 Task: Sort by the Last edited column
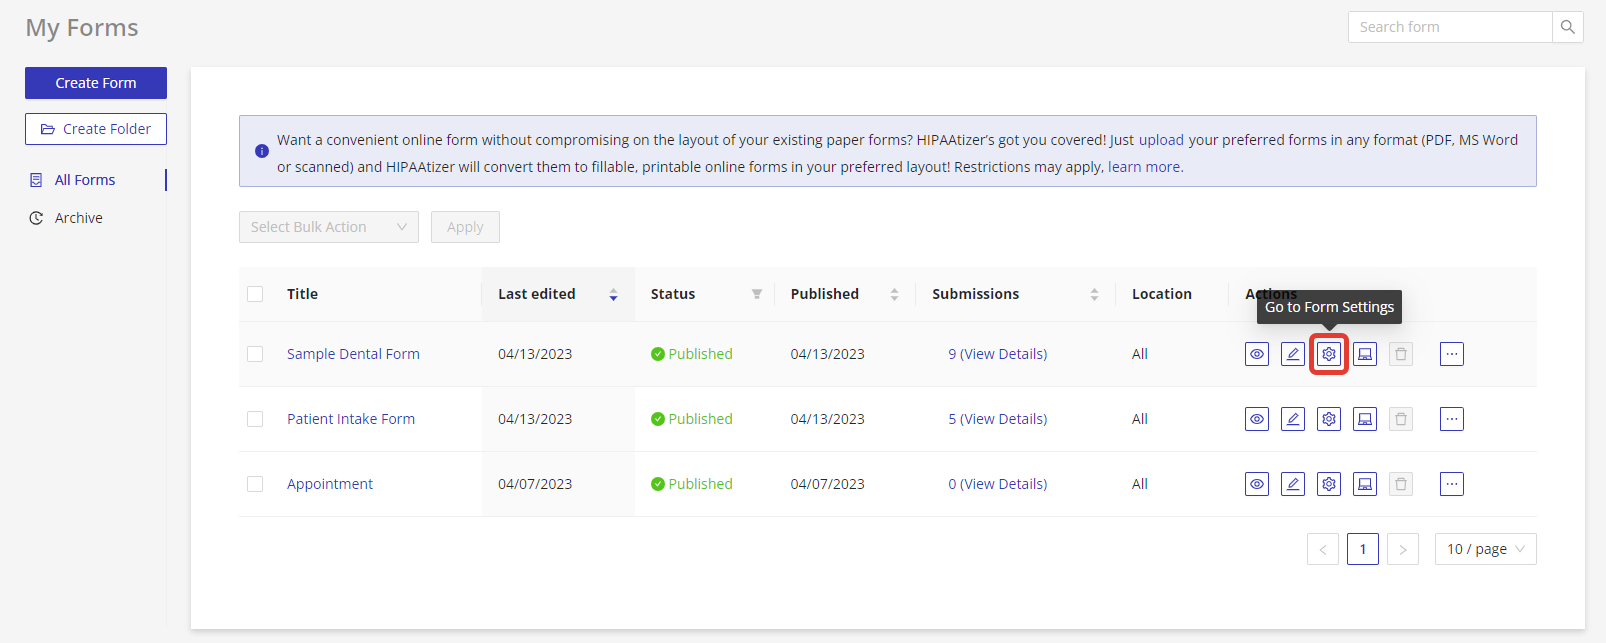pos(613,294)
